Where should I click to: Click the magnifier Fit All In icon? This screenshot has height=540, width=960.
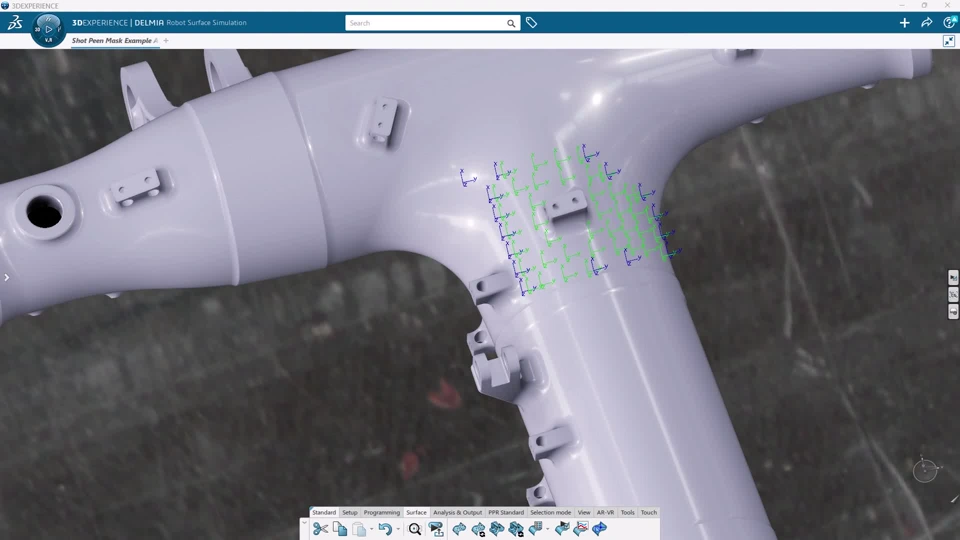[x=414, y=529]
